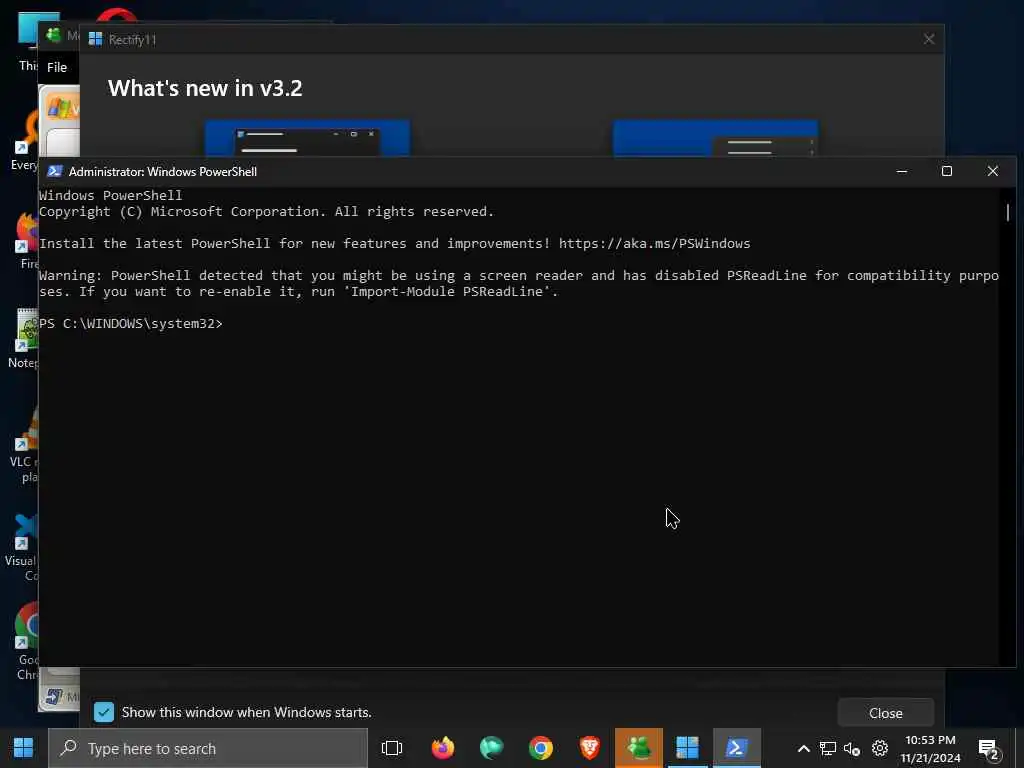Screen dimensions: 1024x768
Task: Launch Google Chrome from the taskbar
Action: [x=541, y=748]
